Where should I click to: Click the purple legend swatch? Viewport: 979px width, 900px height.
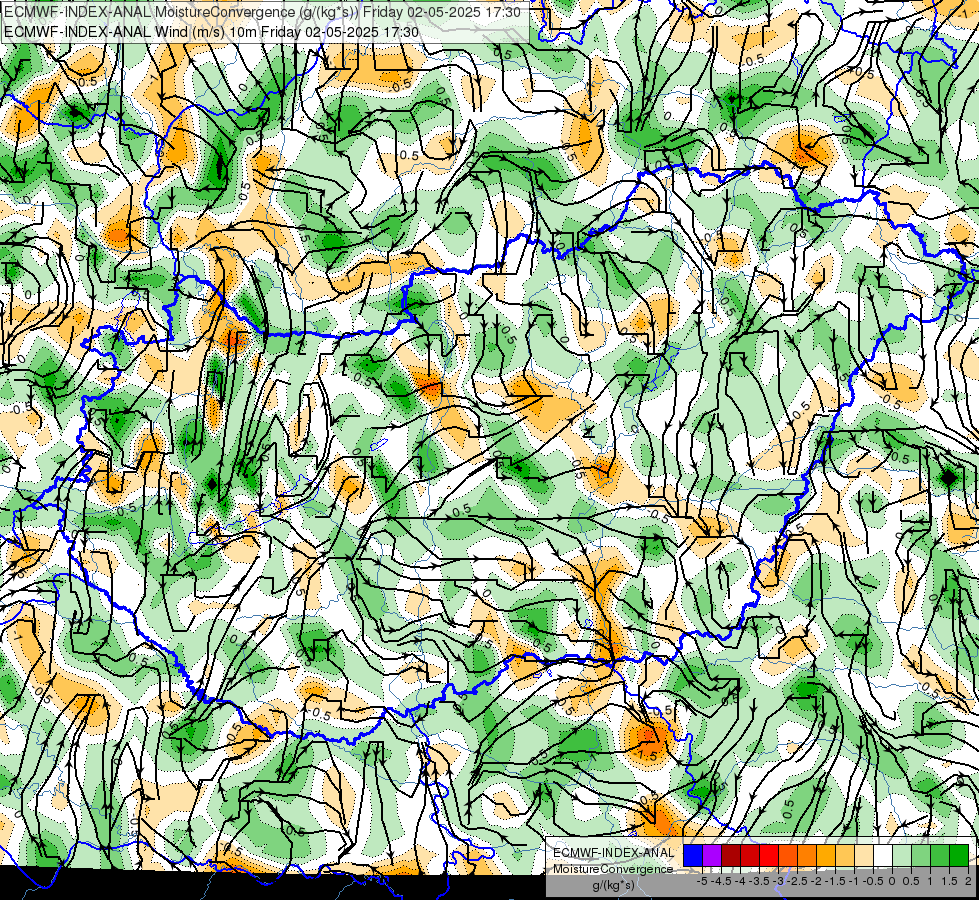coord(712,855)
